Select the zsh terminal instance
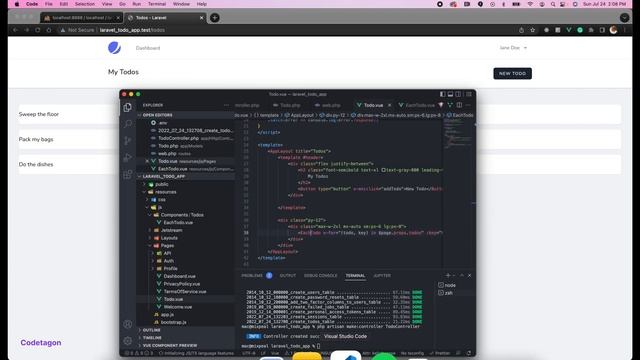640x360 pixels. click(446, 293)
